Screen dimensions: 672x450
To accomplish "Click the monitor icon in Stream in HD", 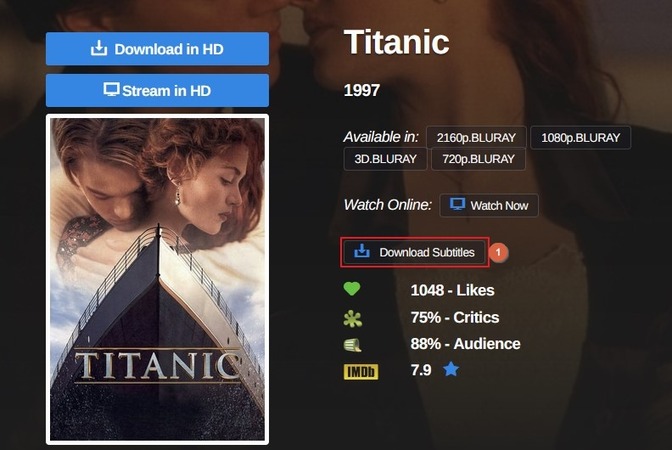I will coord(111,90).
